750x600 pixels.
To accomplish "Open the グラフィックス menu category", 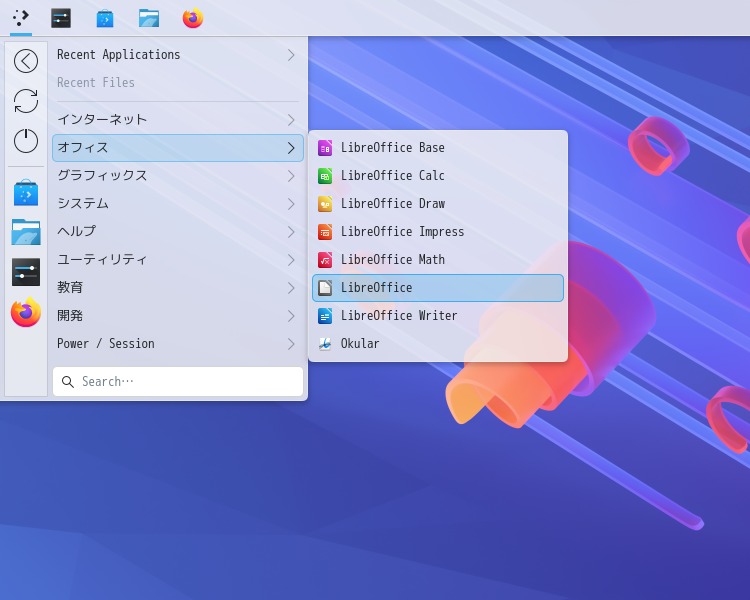I will tap(177, 176).
